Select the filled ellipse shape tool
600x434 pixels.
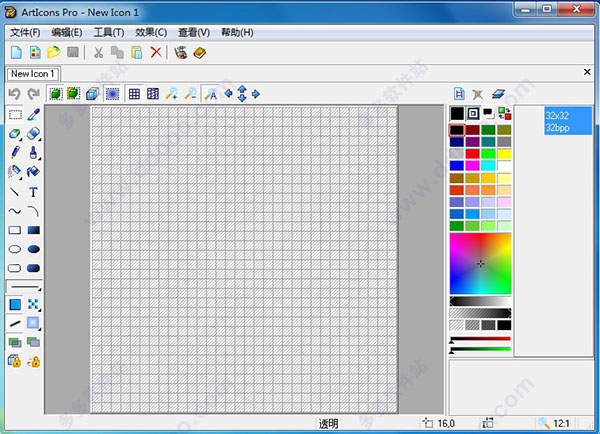[34, 249]
